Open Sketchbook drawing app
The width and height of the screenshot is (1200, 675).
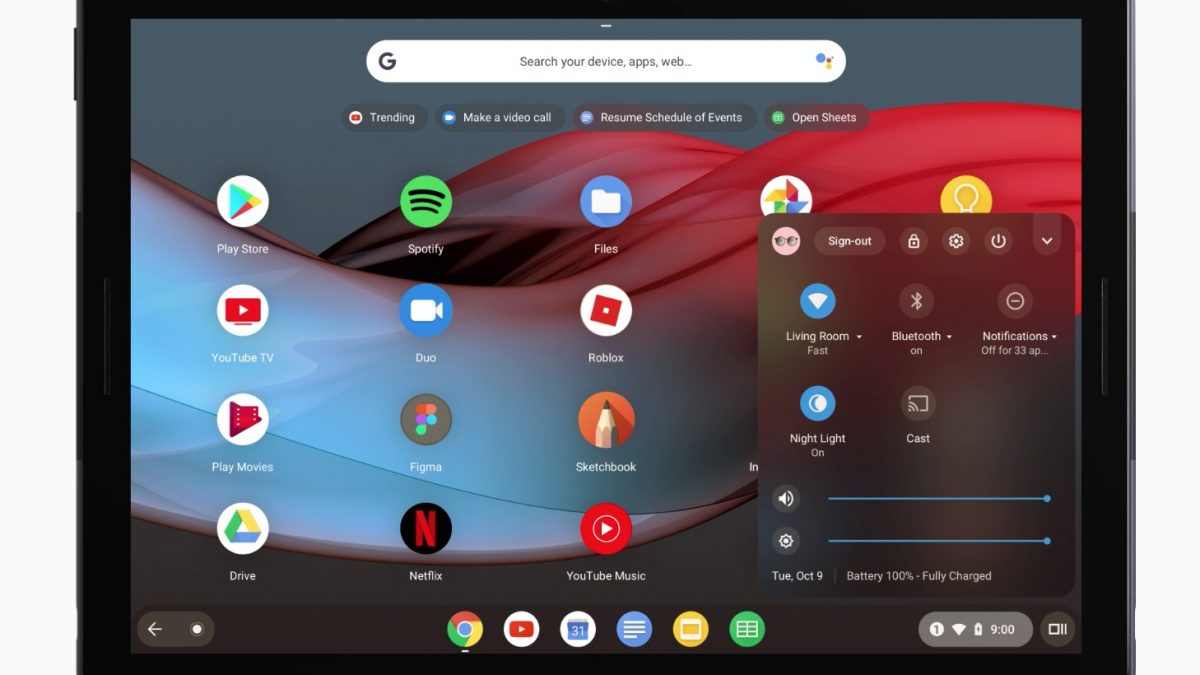tap(605, 420)
